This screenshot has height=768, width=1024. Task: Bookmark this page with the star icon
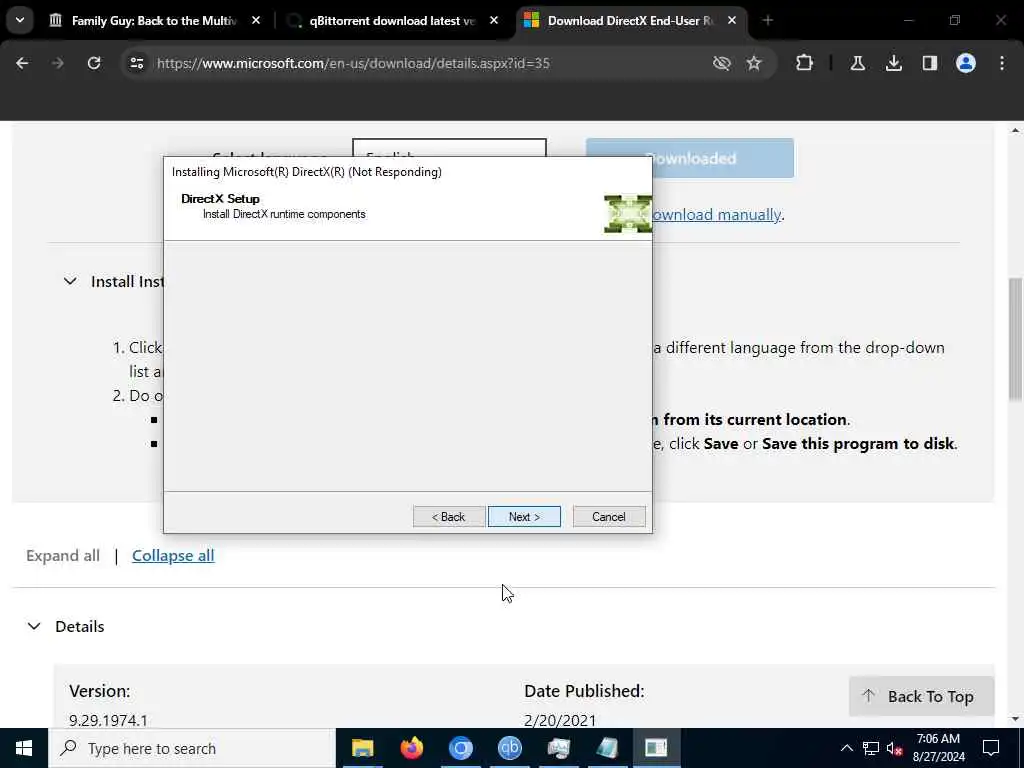[754, 63]
